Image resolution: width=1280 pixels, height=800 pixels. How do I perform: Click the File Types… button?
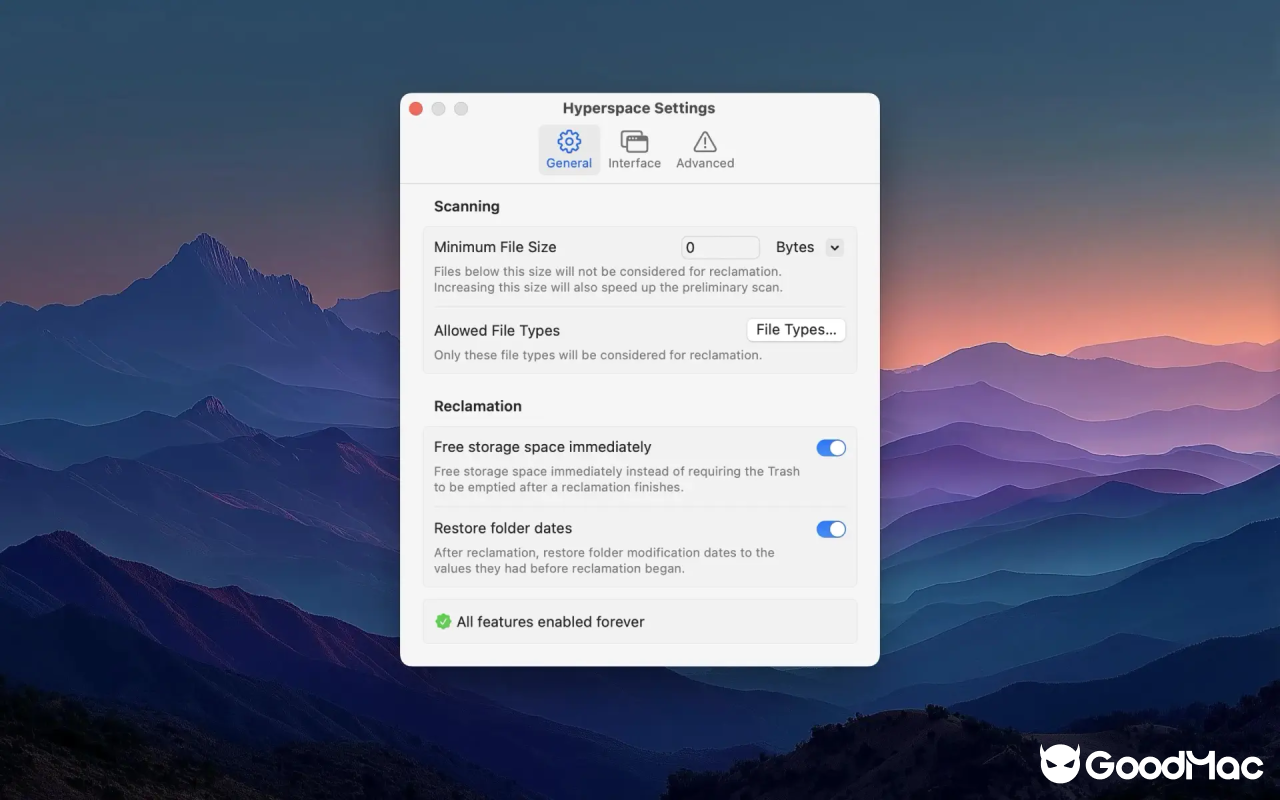796,330
